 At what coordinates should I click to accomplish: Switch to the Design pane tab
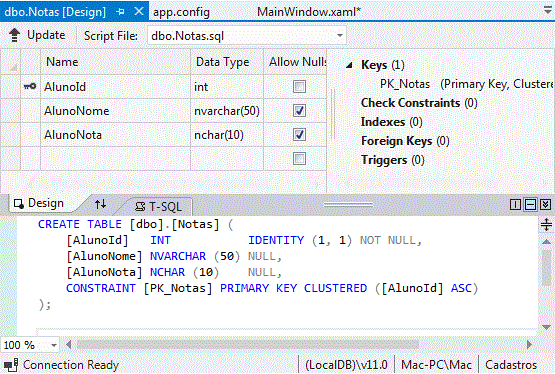[39, 203]
